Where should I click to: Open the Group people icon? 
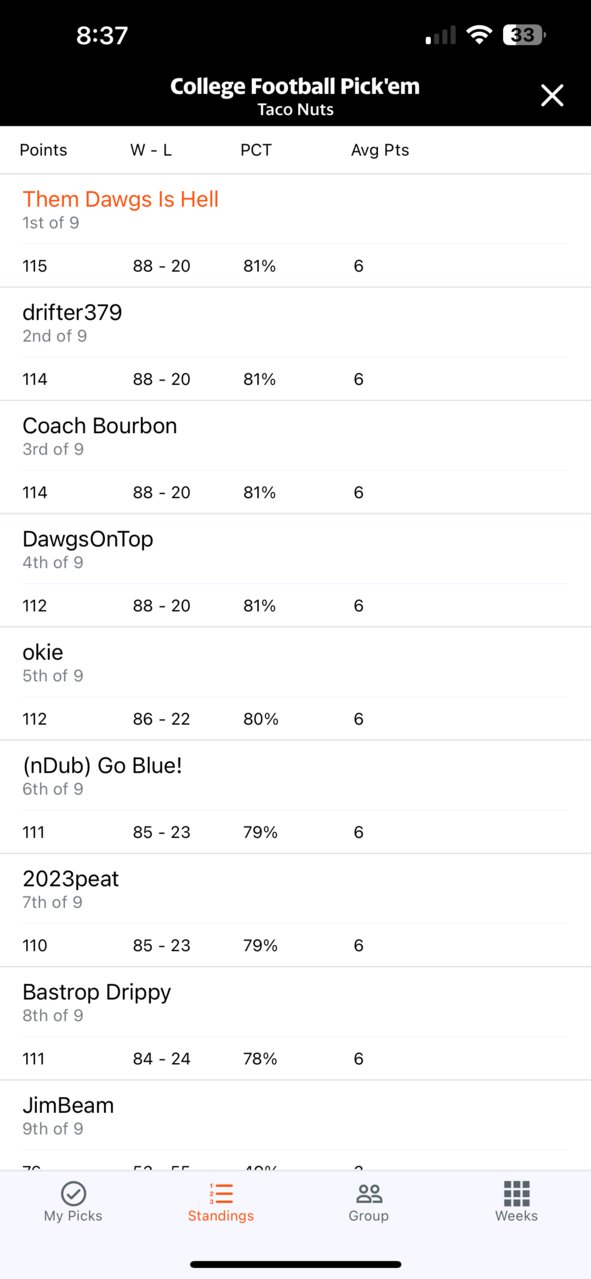point(369,1193)
